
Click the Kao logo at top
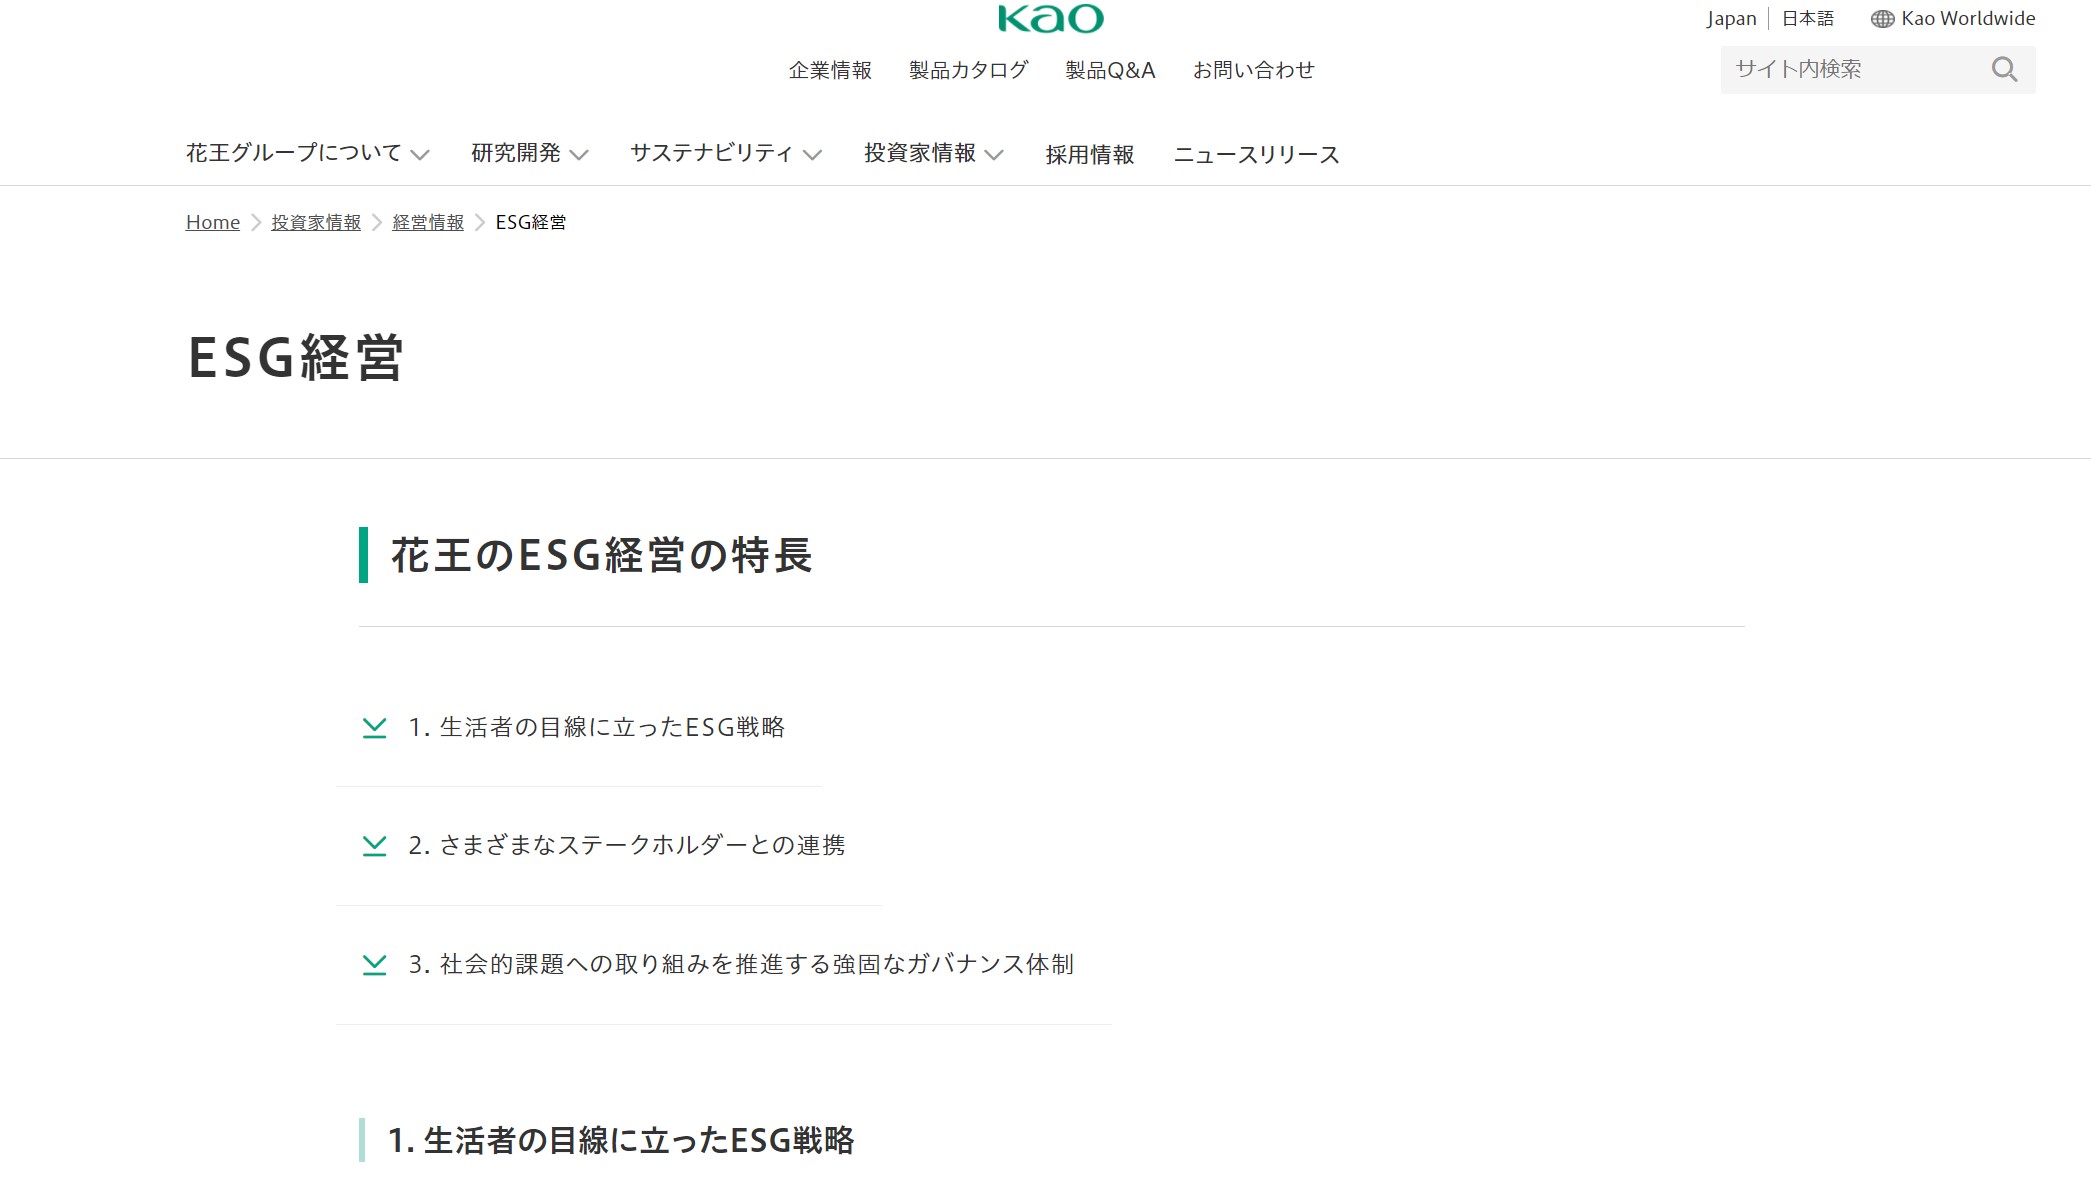[1050, 18]
